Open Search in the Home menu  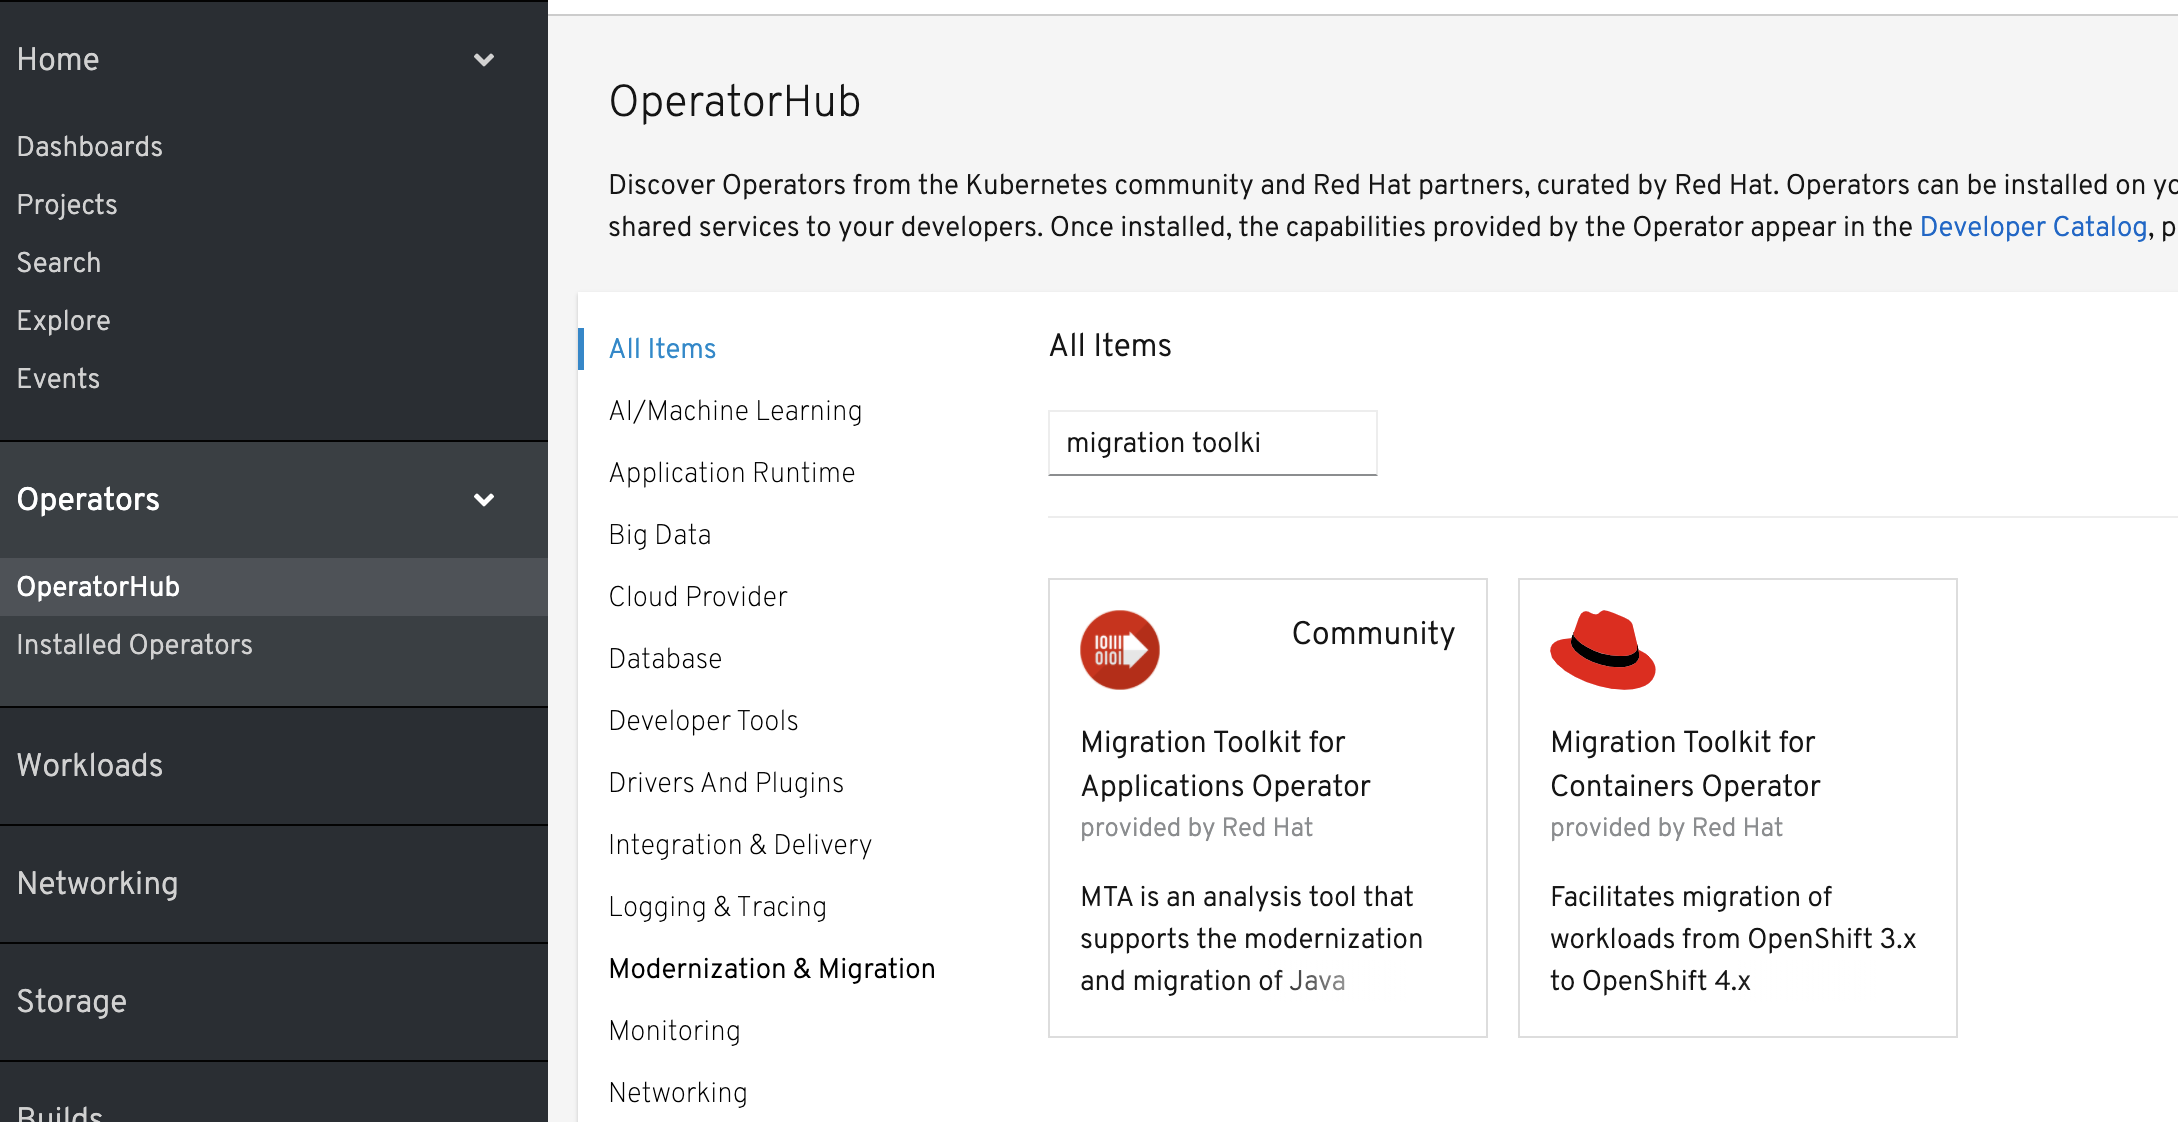point(59,263)
